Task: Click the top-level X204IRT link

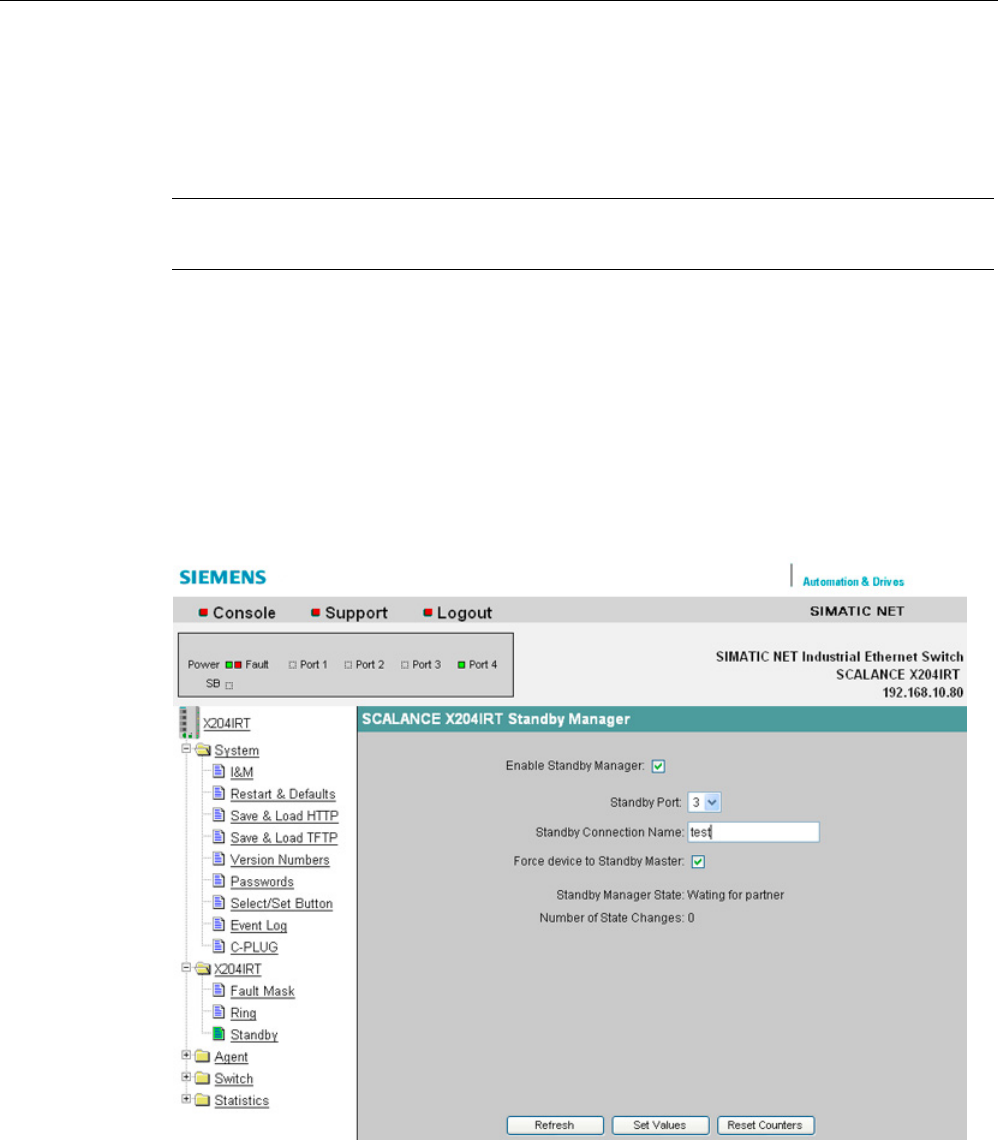Action: [227, 723]
